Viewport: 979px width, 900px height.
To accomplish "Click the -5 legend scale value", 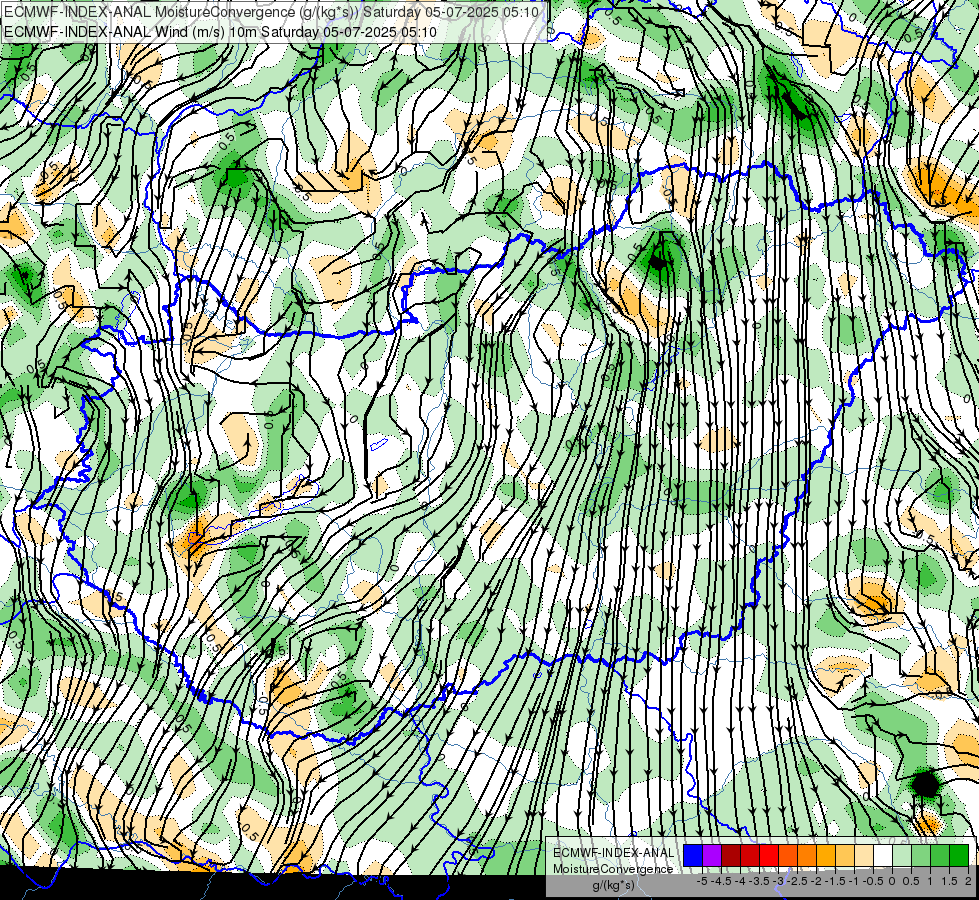I will pos(702,881).
